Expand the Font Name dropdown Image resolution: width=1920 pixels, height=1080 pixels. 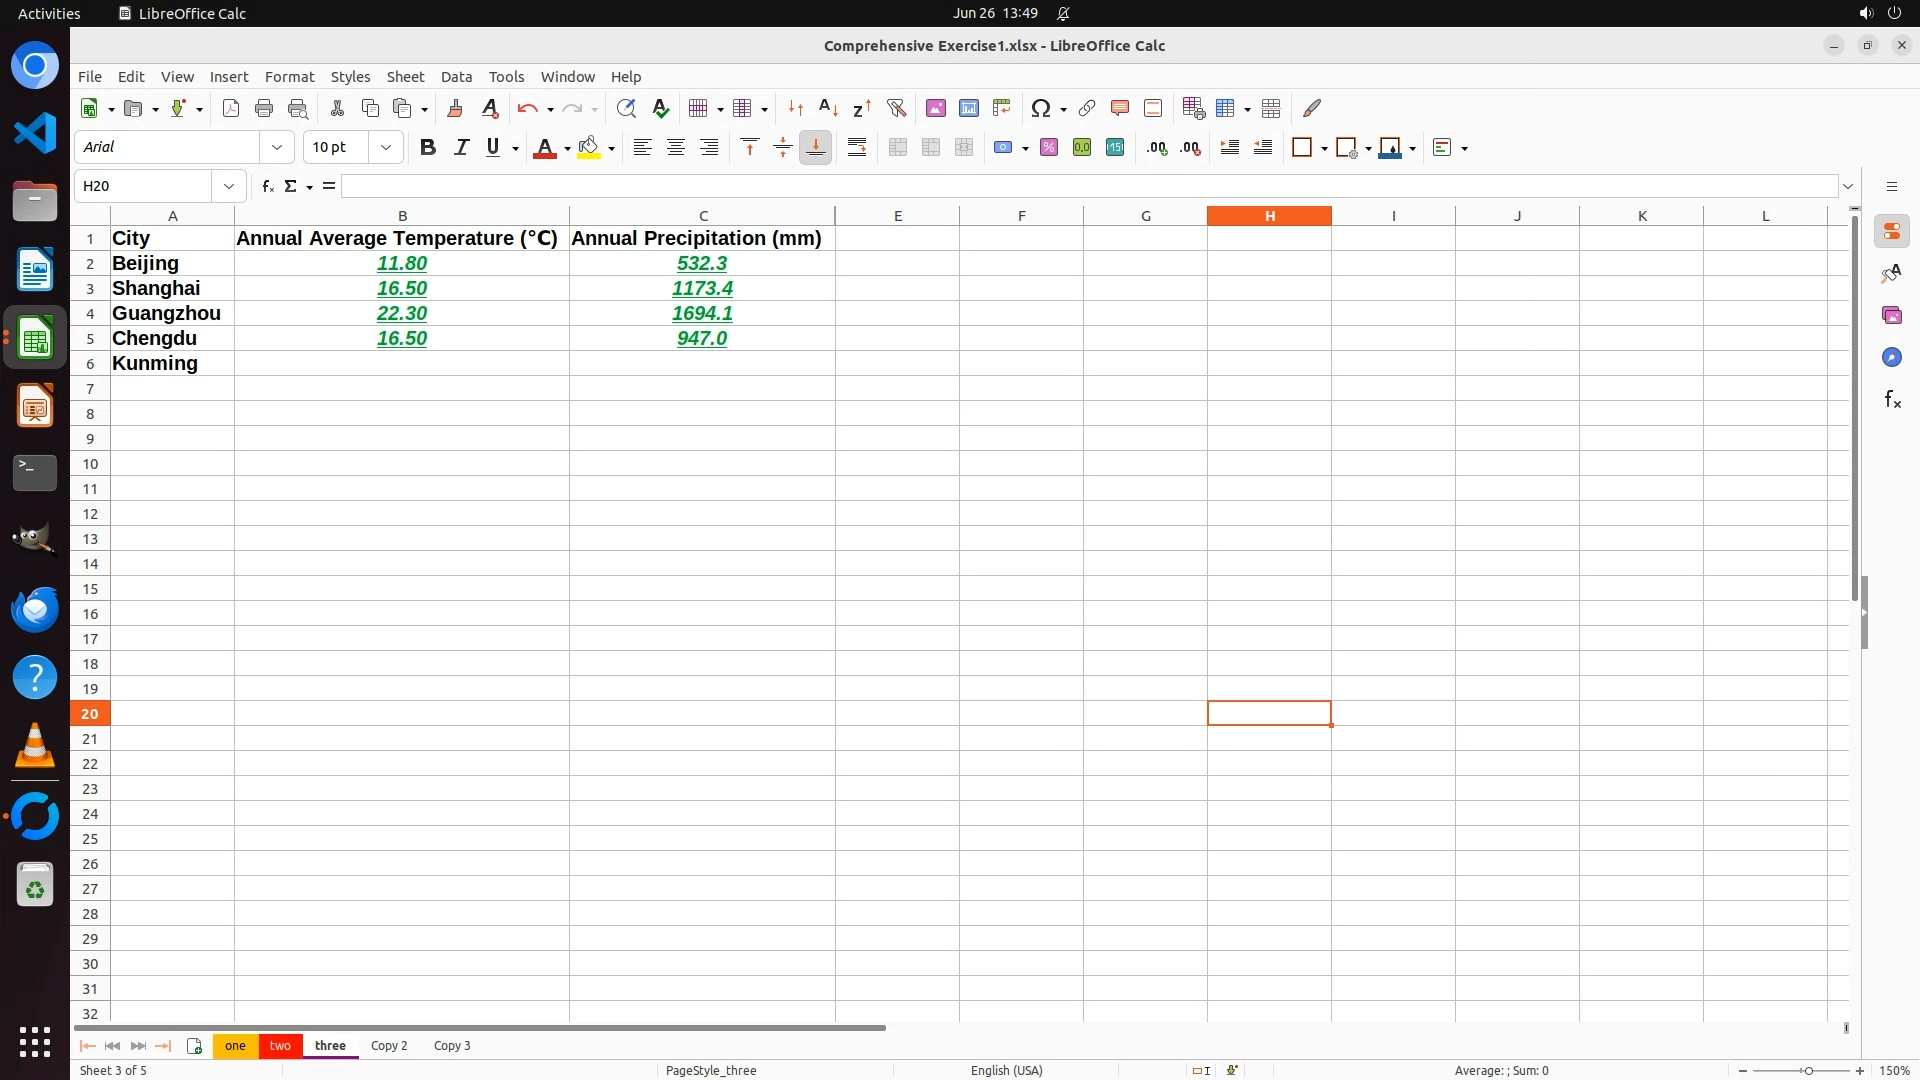[x=277, y=148]
